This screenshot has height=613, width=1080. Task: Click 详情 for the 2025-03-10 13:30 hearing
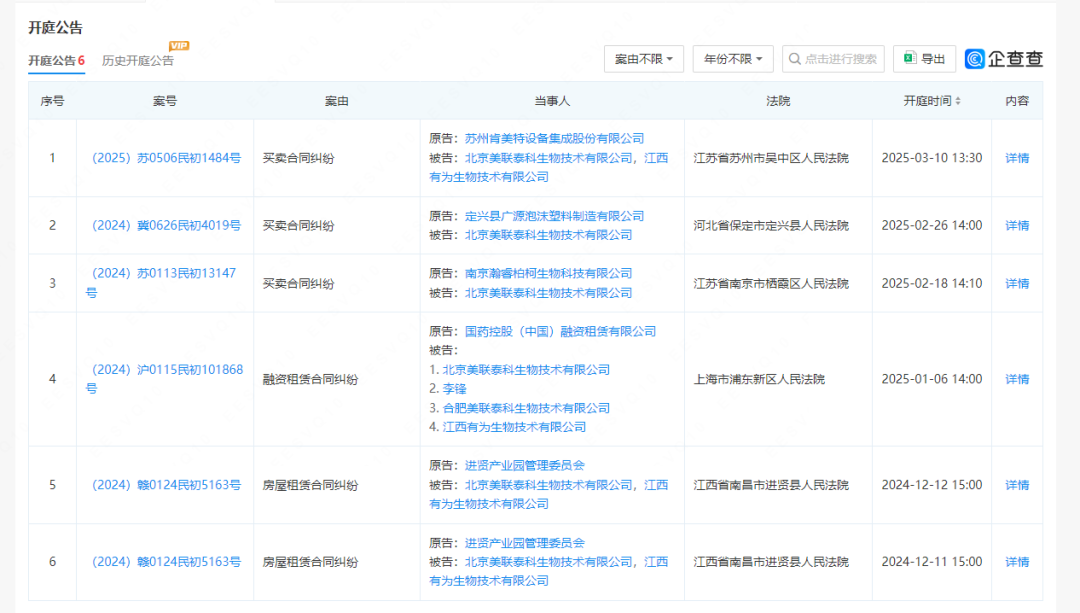1017,158
